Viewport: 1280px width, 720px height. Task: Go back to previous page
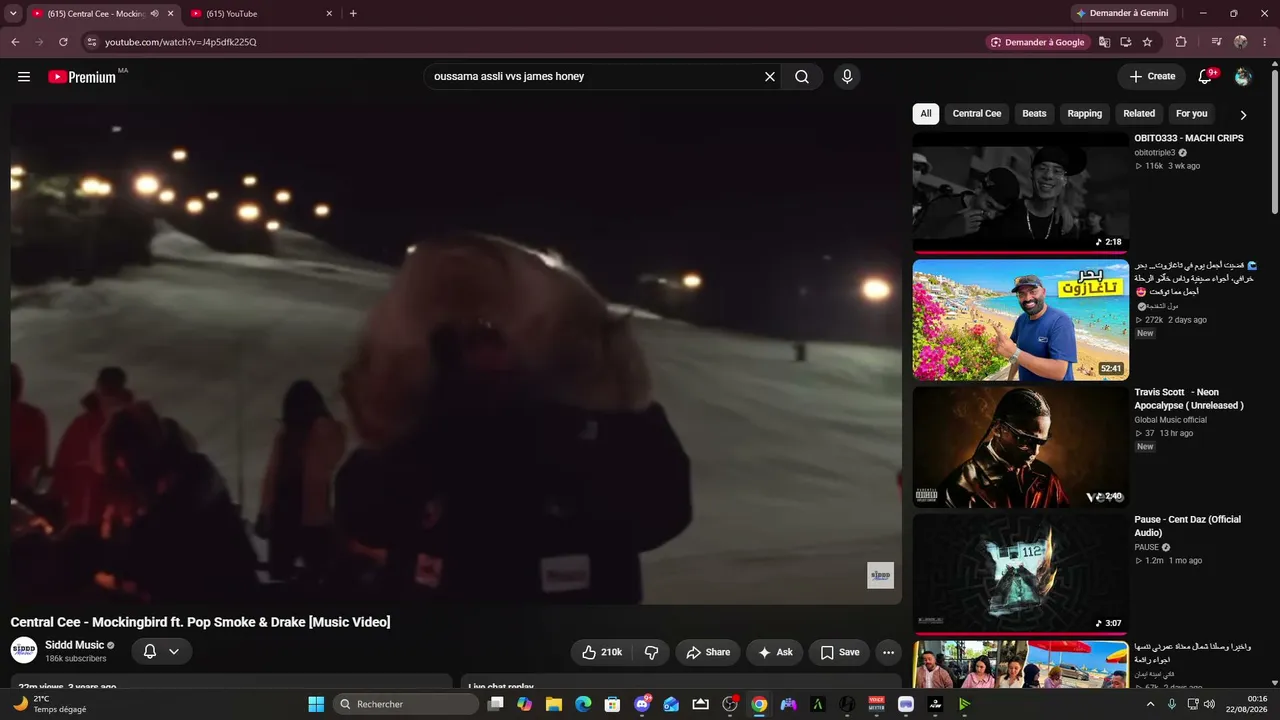tap(15, 42)
